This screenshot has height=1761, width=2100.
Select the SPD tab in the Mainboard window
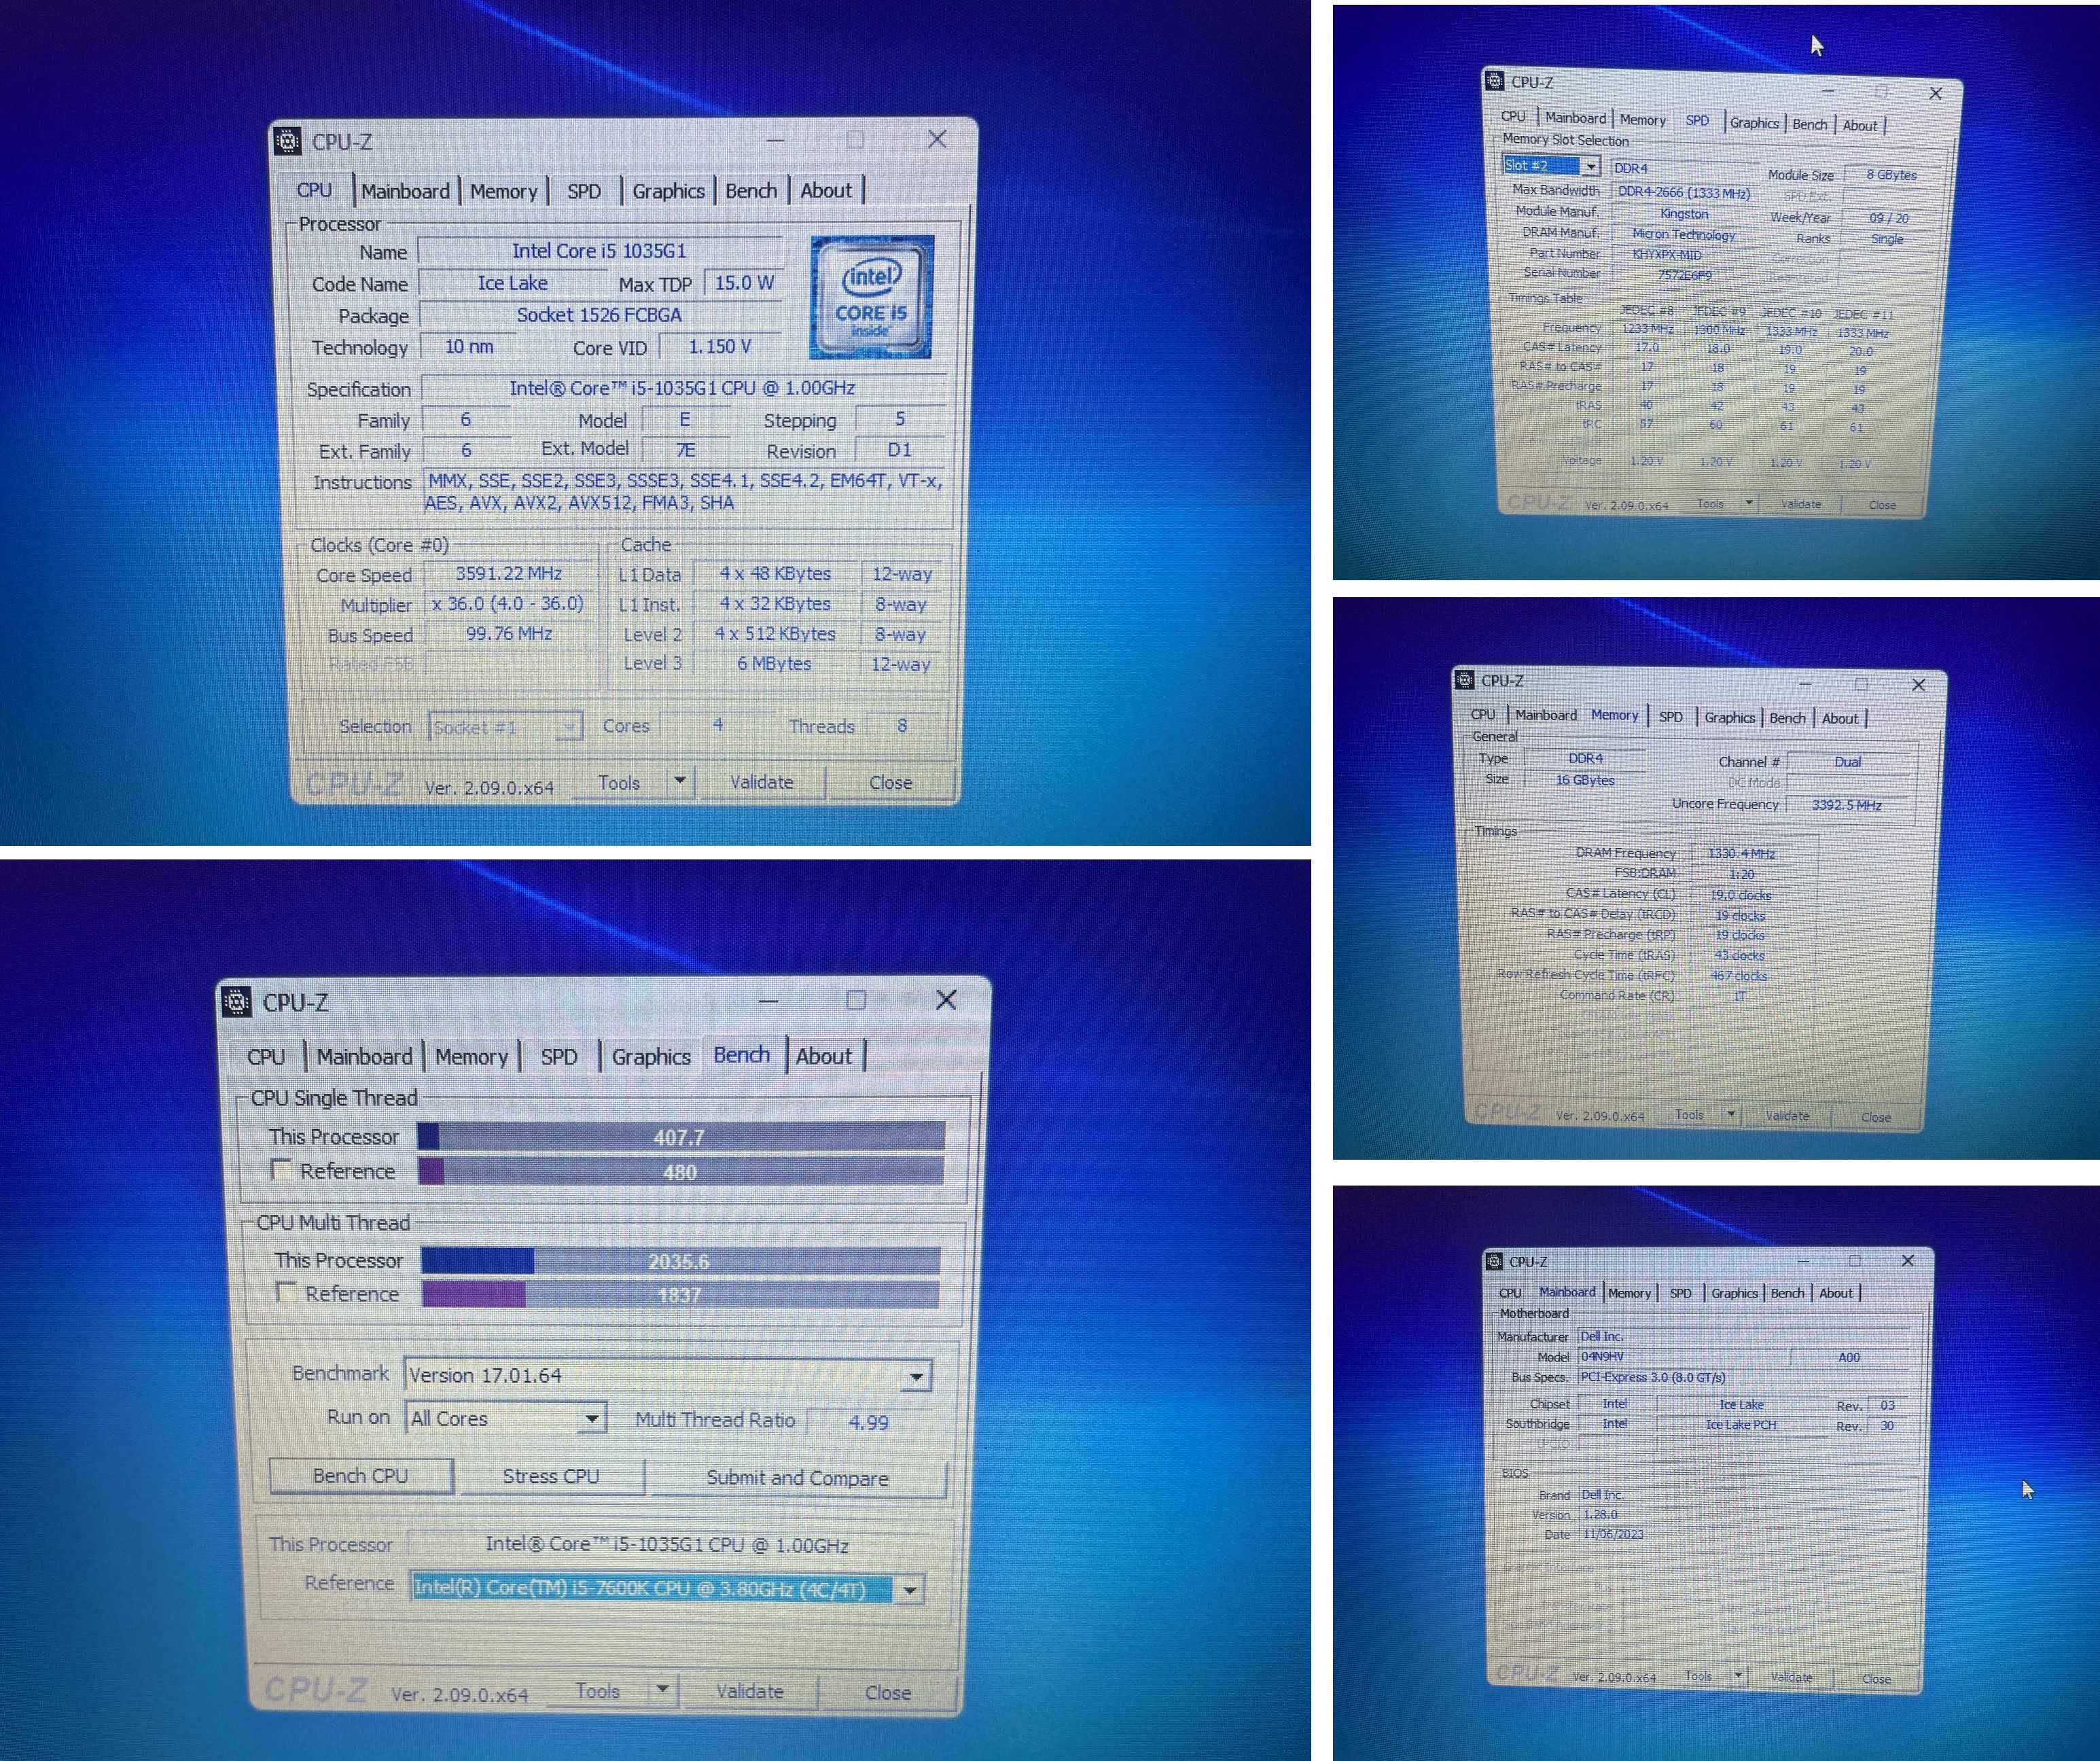pyautogui.click(x=1681, y=1293)
